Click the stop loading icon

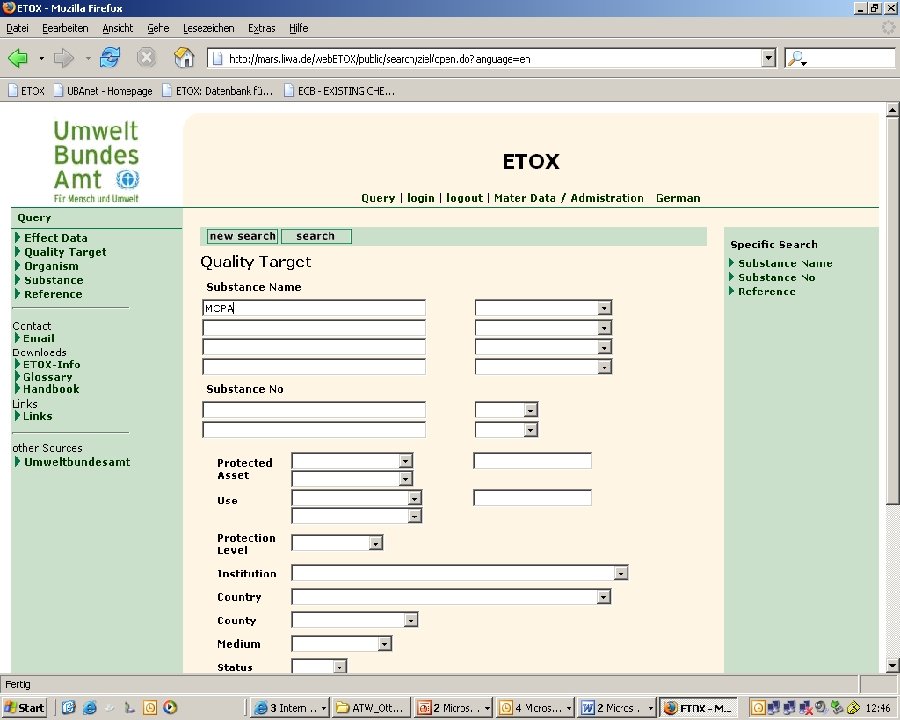coord(146,58)
